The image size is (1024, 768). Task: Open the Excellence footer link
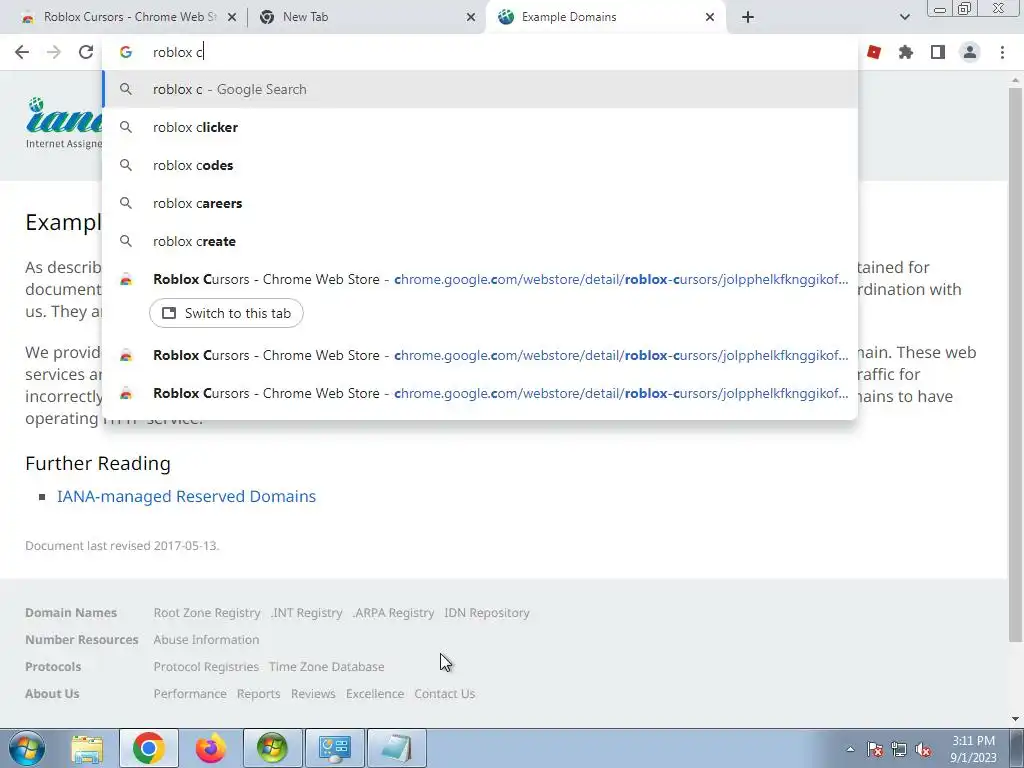click(375, 694)
